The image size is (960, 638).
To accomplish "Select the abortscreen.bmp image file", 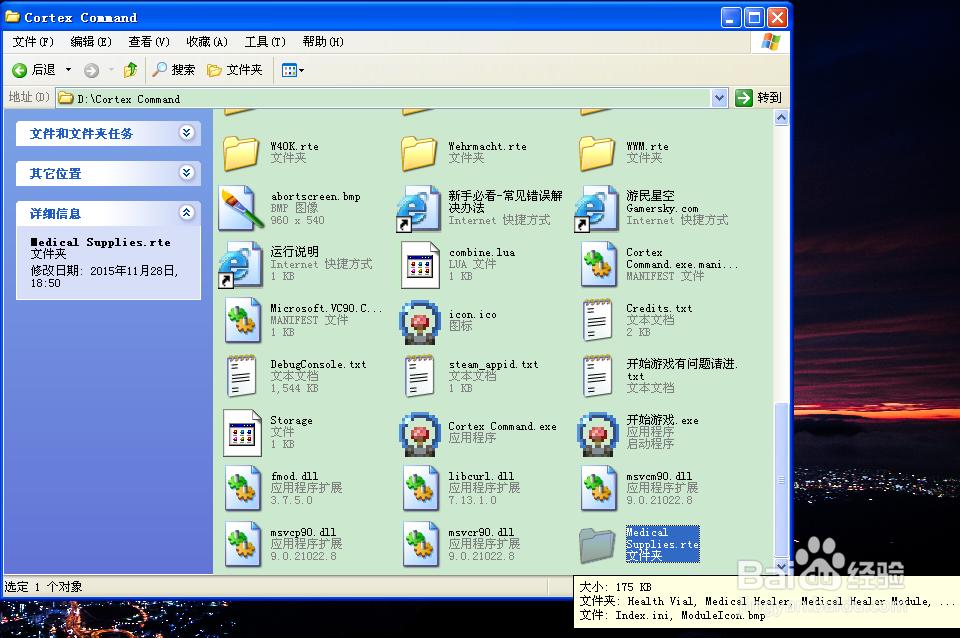I will 241,208.
